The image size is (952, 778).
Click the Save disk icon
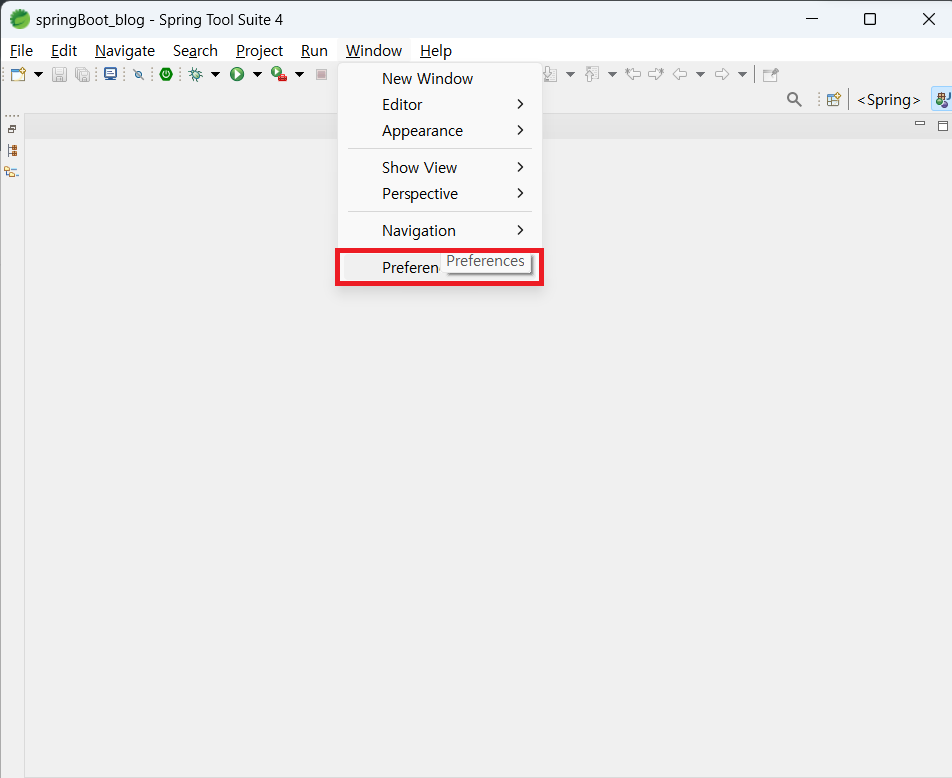[x=59, y=75]
